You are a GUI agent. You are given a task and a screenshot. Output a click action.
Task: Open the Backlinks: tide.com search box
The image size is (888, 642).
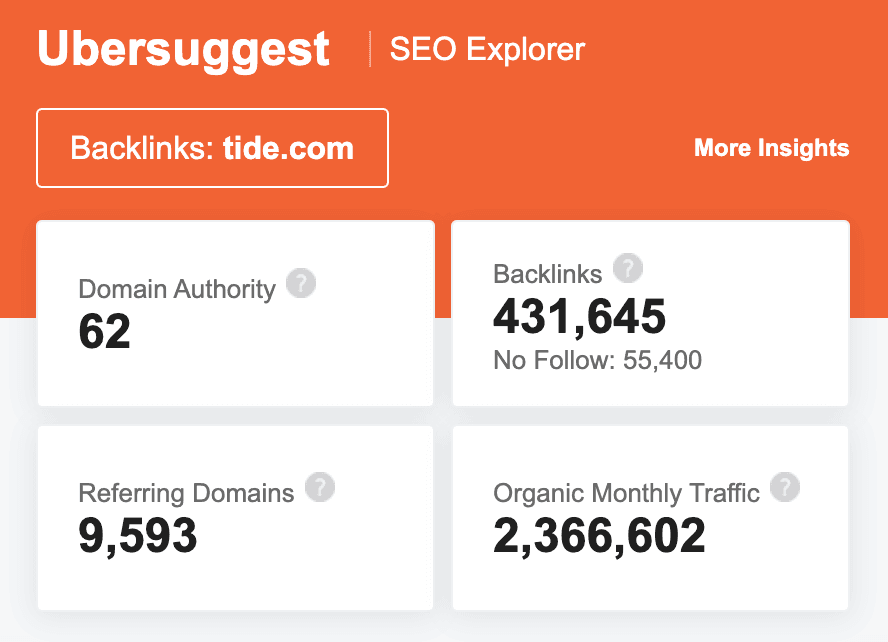212,147
